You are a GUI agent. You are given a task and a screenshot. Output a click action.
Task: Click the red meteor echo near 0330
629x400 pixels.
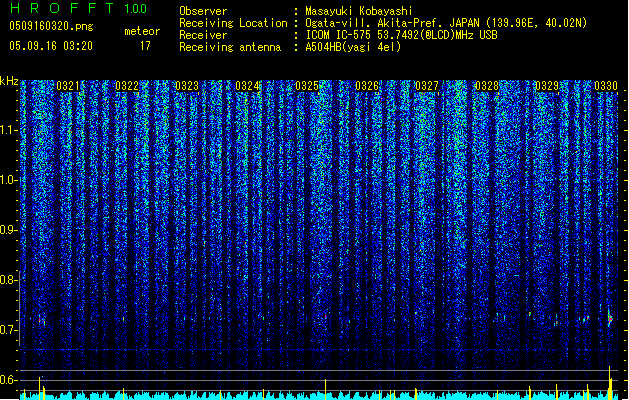pos(610,319)
